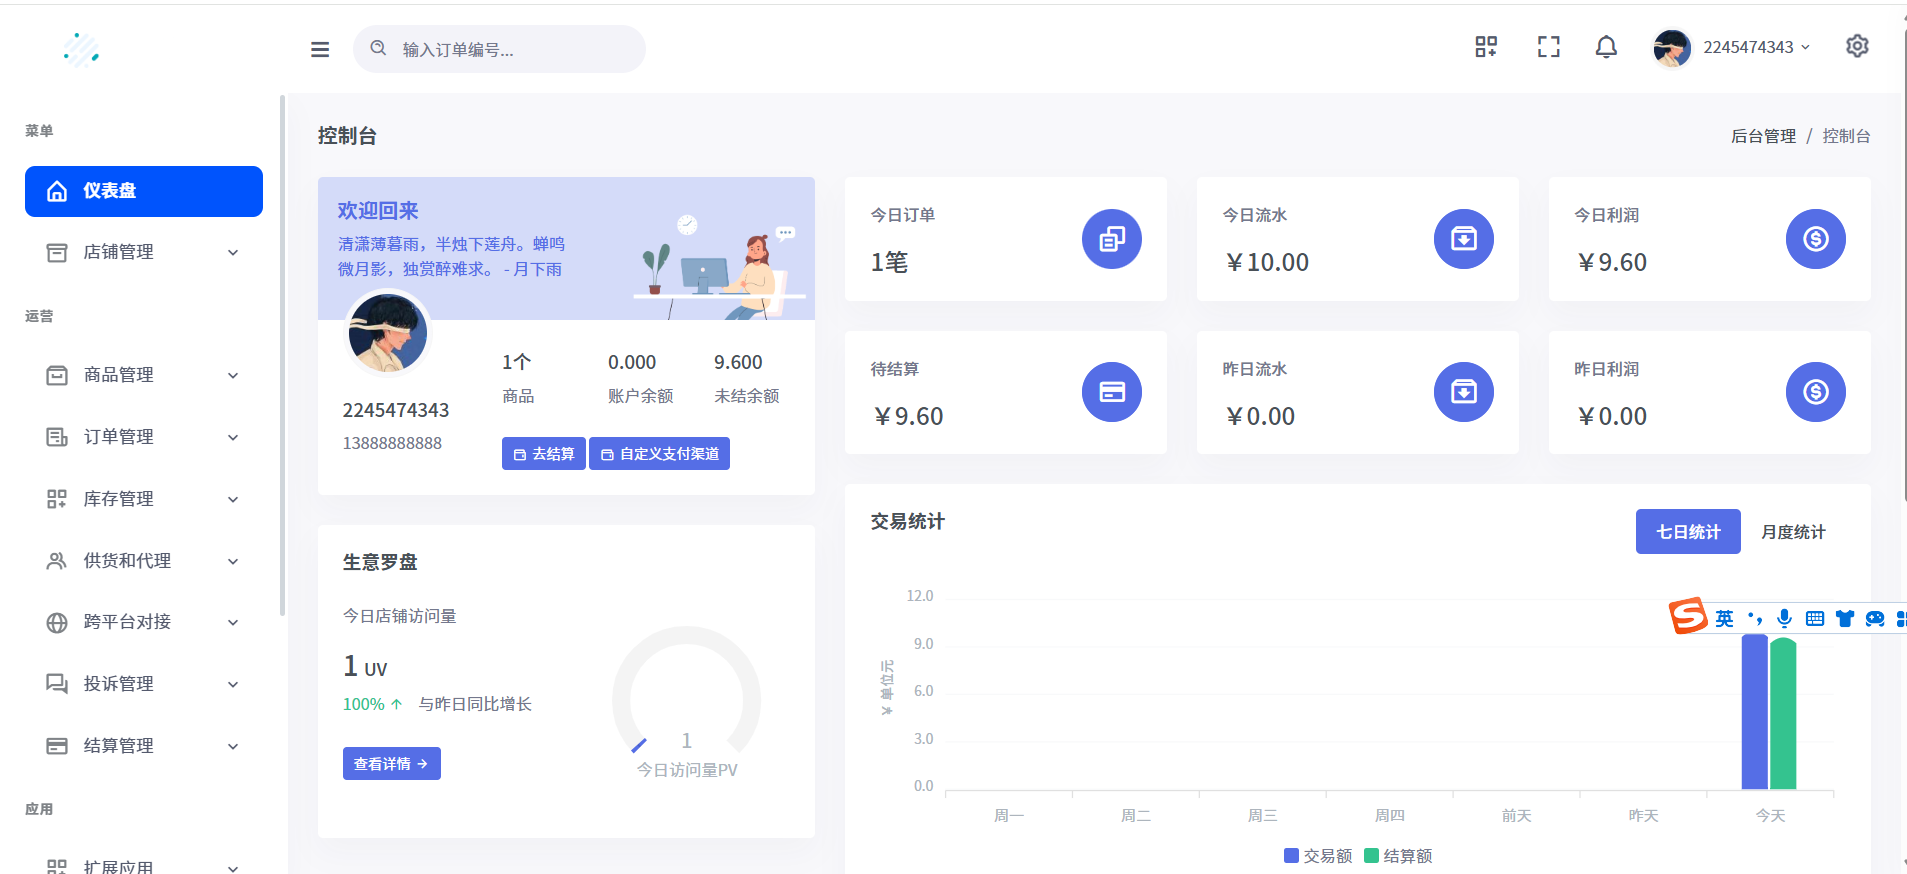Click the 昨日流水 archive icon
This screenshot has height=874, width=1907.
[x=1464, y=392]
